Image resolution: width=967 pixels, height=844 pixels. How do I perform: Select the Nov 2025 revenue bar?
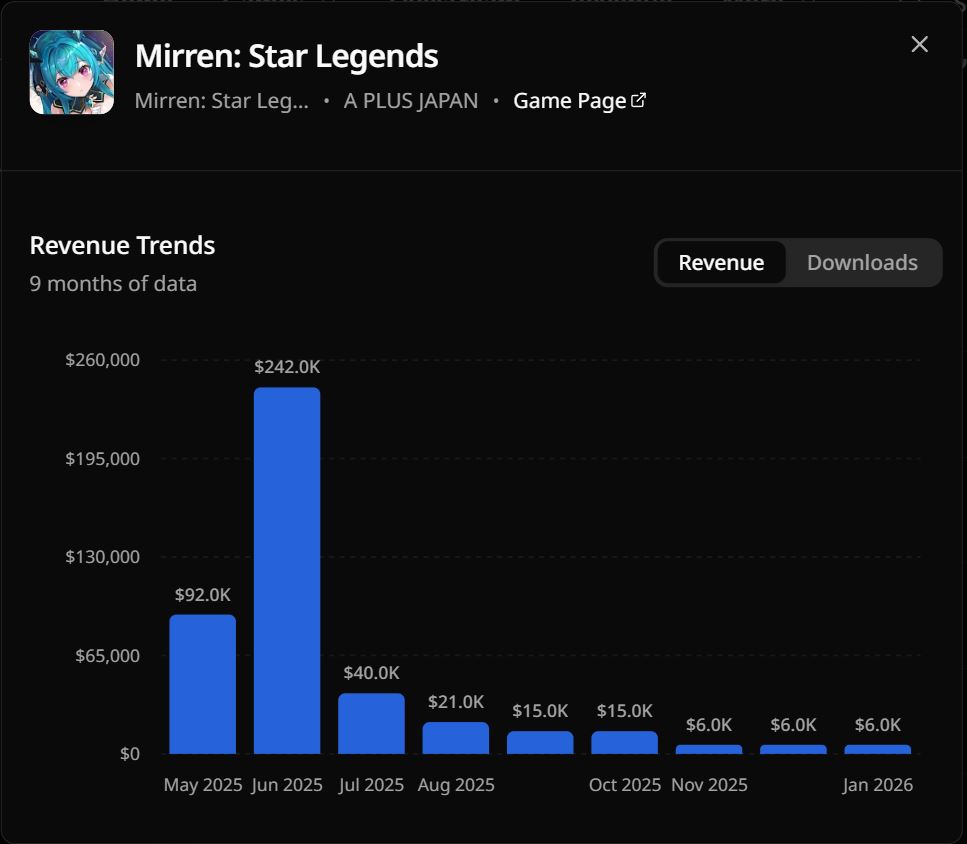(x=709, y=749)
